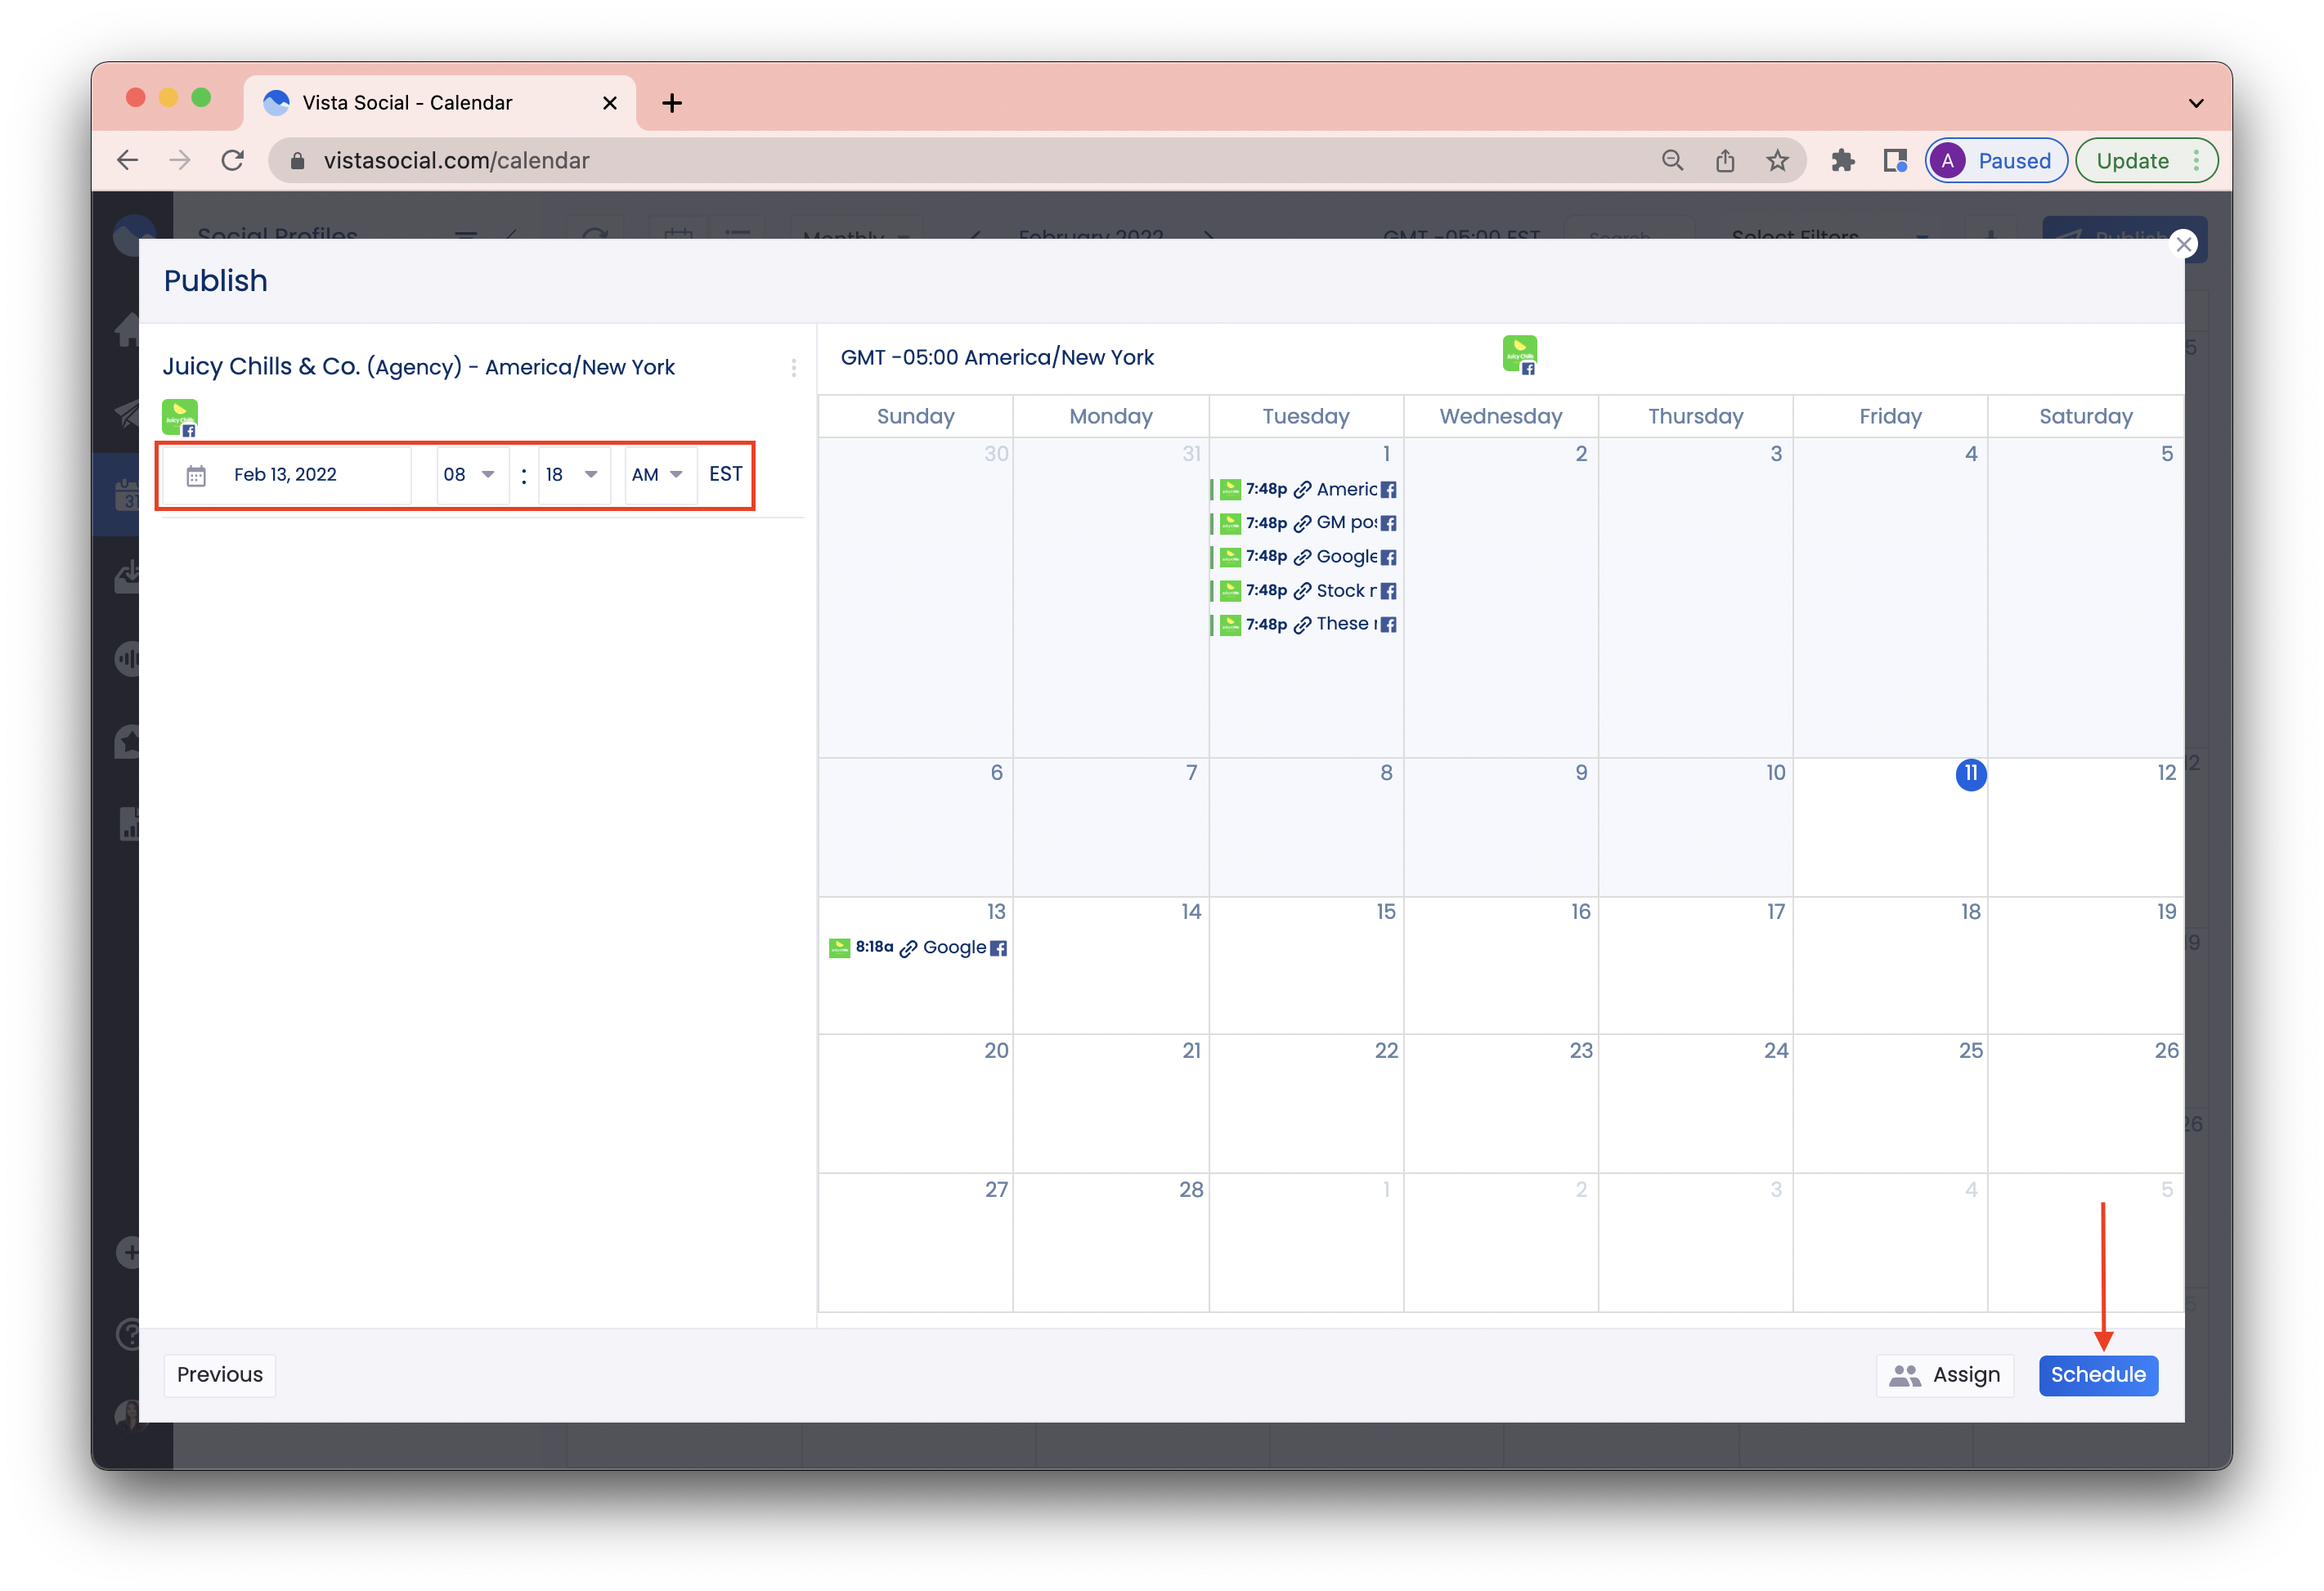Open the 8:18a Google post on February 13
2324x1591 pixels.
tap(917, 947)
